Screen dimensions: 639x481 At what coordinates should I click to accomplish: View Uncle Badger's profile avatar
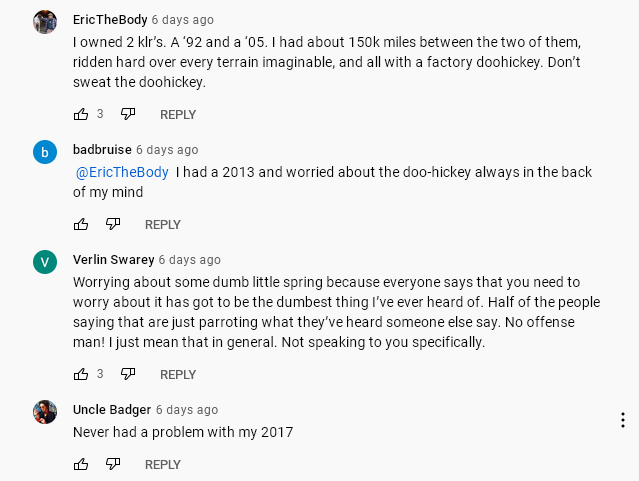coord(45,412)
